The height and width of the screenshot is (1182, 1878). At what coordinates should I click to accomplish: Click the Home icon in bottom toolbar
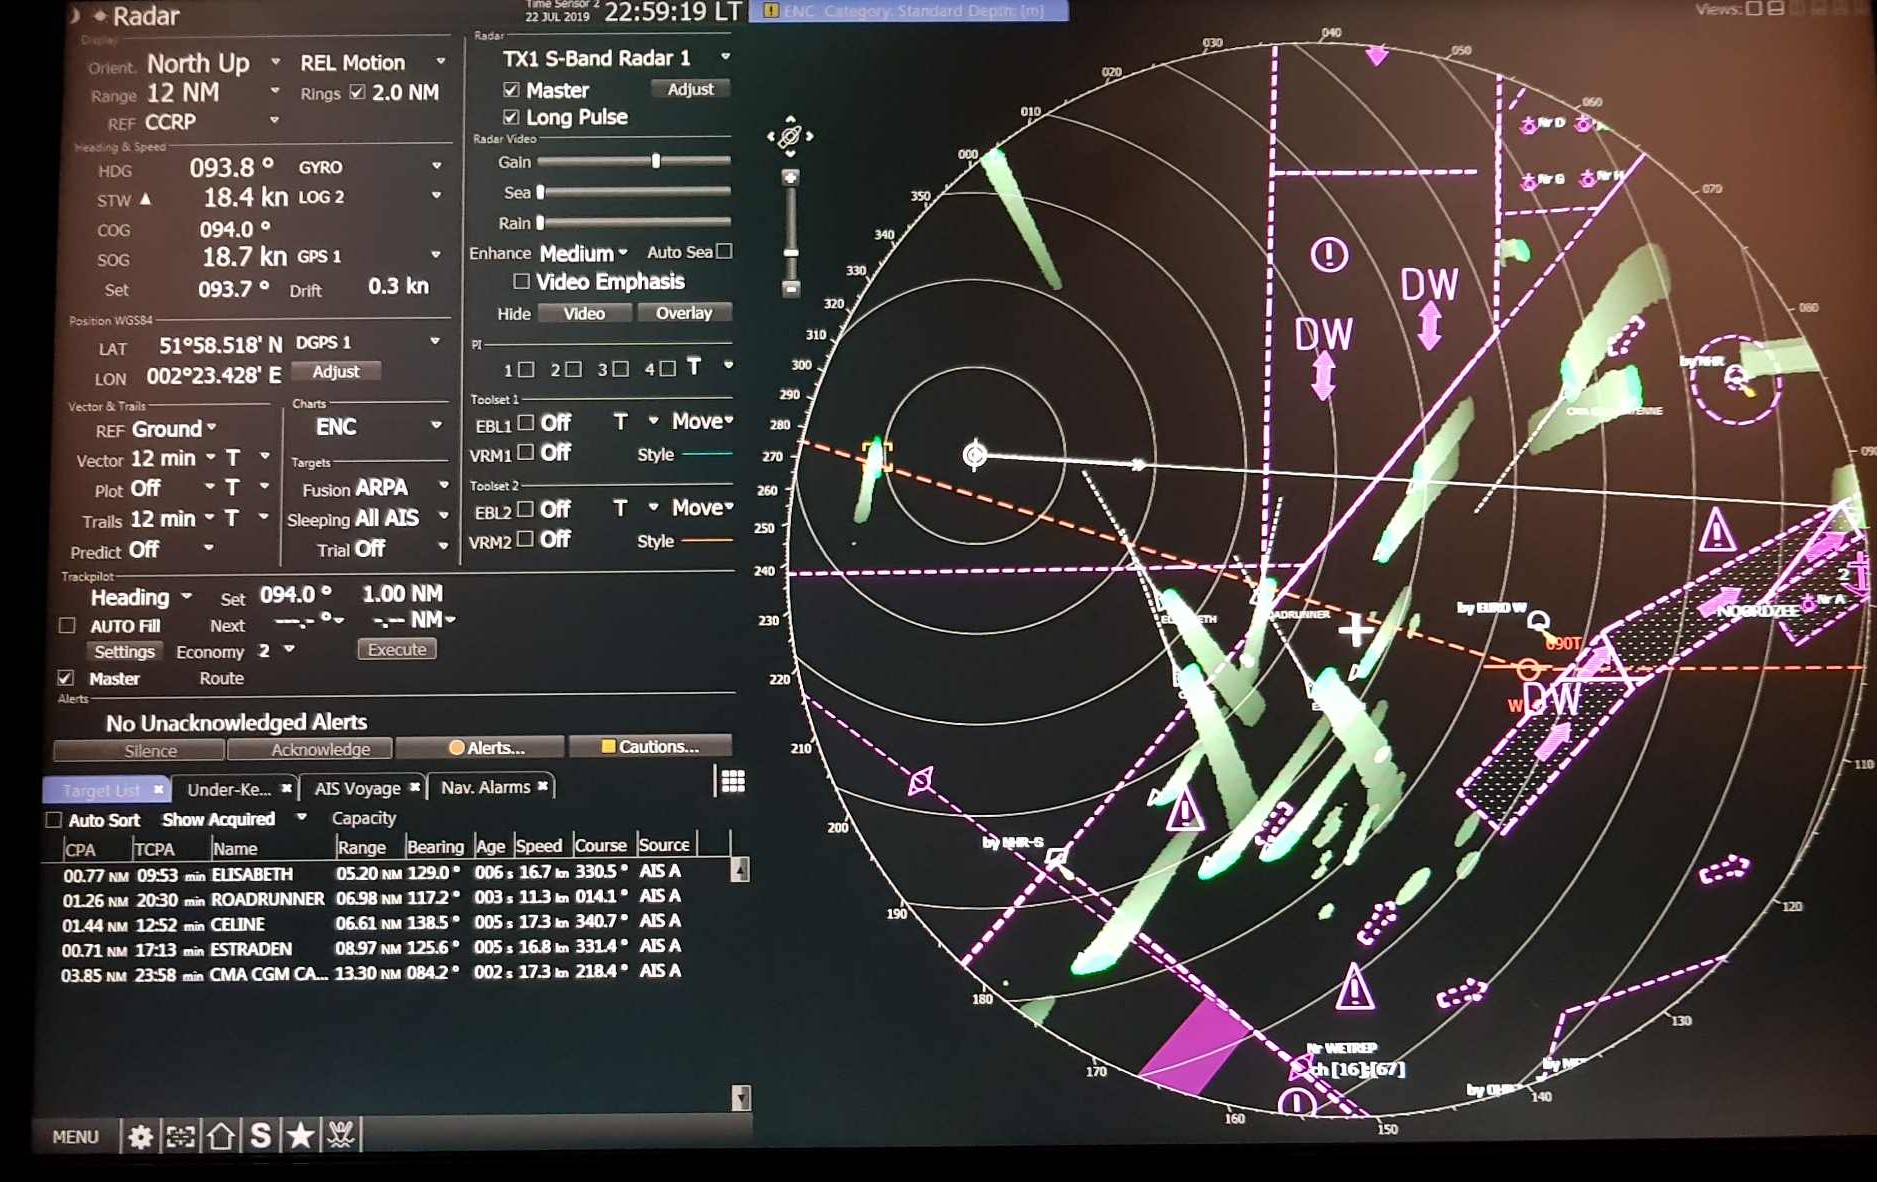(x=221, y=1136)
